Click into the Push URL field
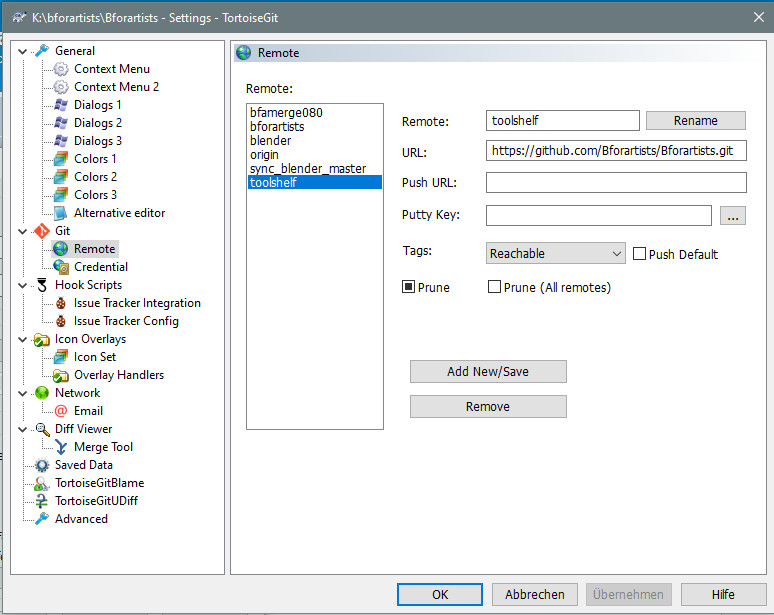The height and width of the screenshot is (615, 774). (616, 183)
